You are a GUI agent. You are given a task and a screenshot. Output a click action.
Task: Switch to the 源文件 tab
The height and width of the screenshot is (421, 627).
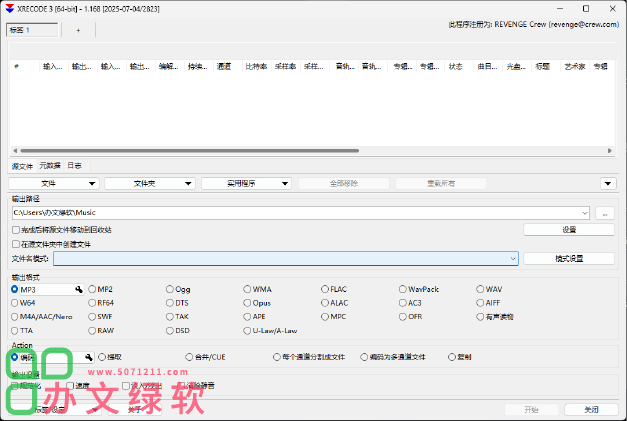tap(22, 166)
